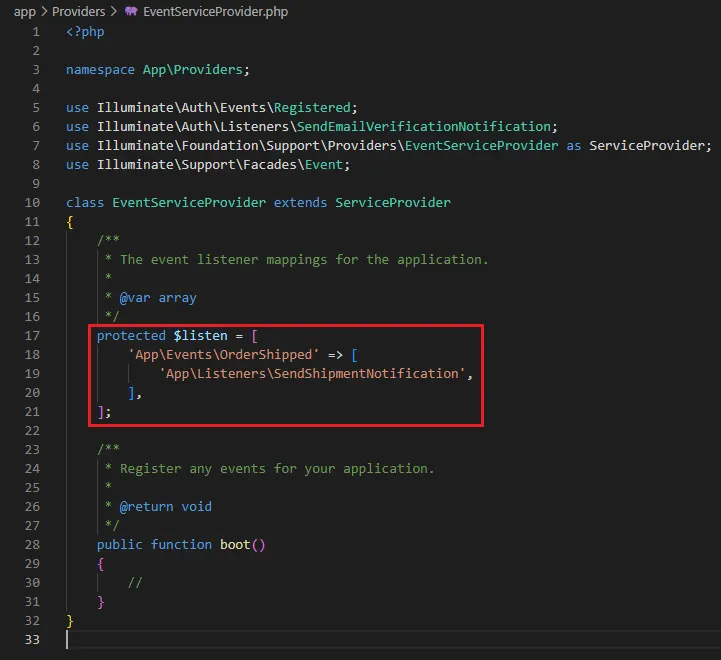
Task: Click the 'public' keyword on line 28
Action: 120,545
